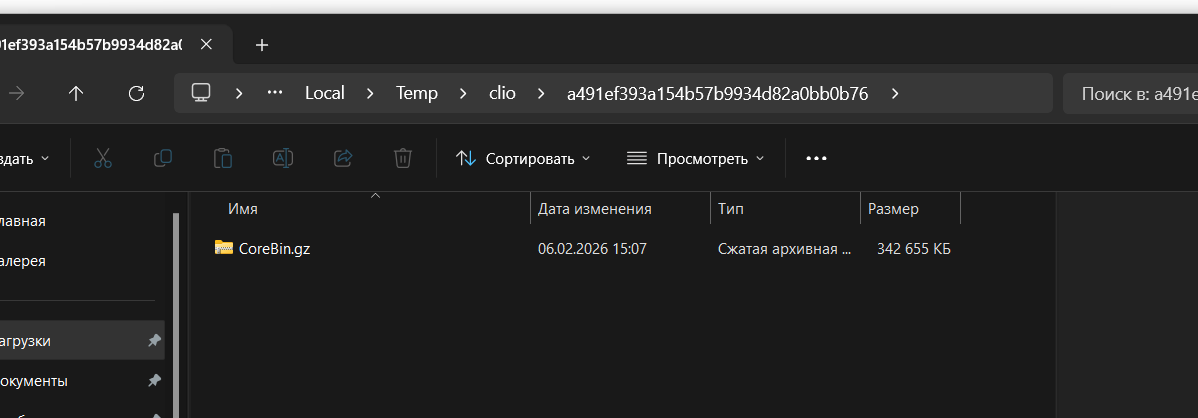The width and height of the screenshot is (1198, 418).
Task: Click the Delete trash can icon
Action: tap(403, 158)
